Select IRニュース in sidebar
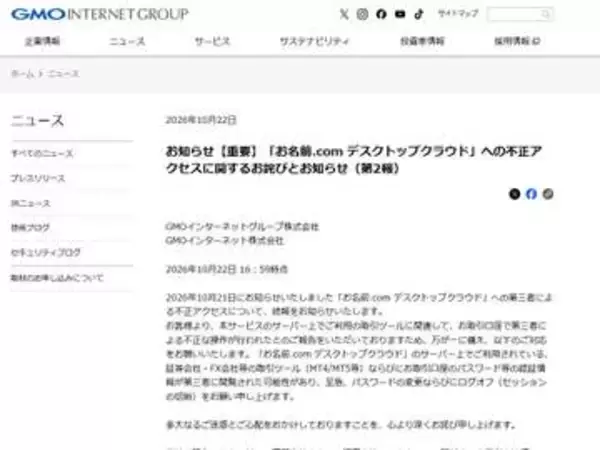This screenshot has height=450, width=600. tap(30, 203)
